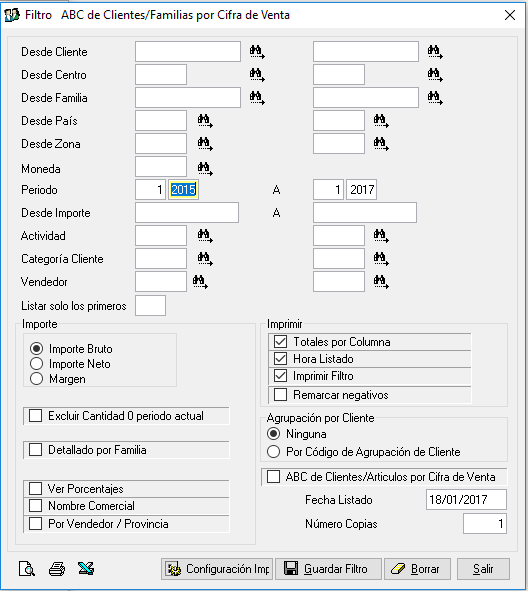This screenshot has width=528, height=591.
Task: Enable the Remarcar negativos checkbox
Action: 280,395
